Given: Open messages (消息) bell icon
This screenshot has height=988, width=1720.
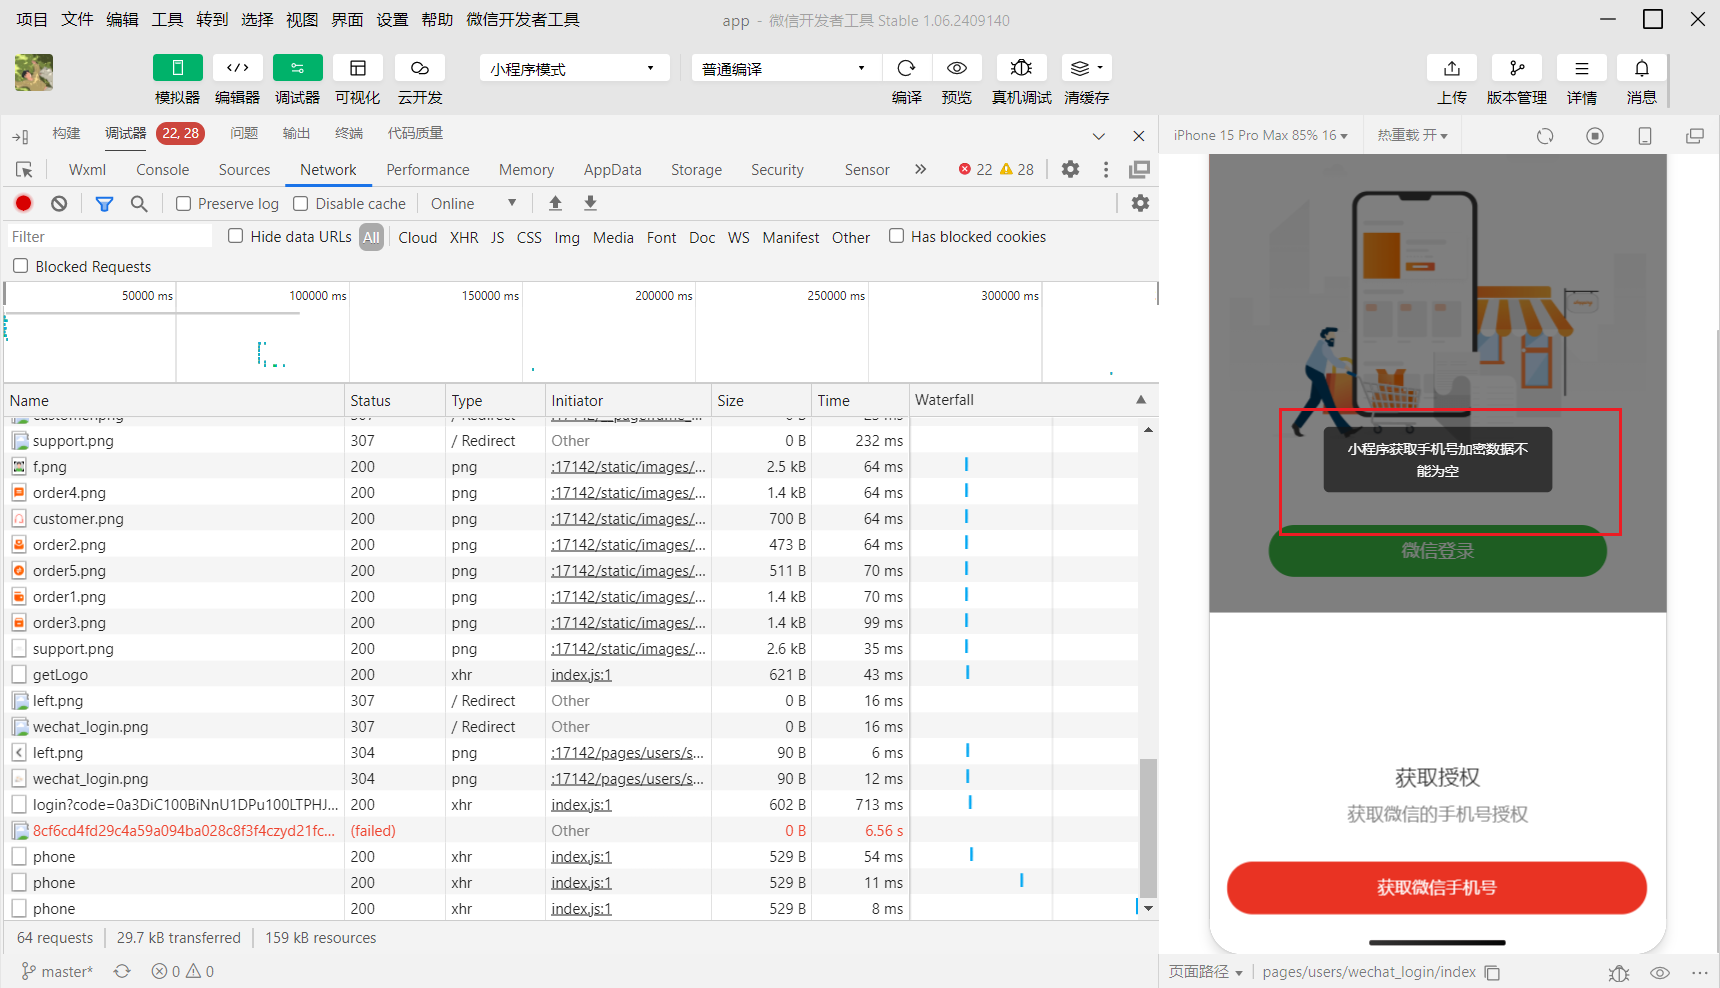Looking at the screenshot, I should point(1642,68).
